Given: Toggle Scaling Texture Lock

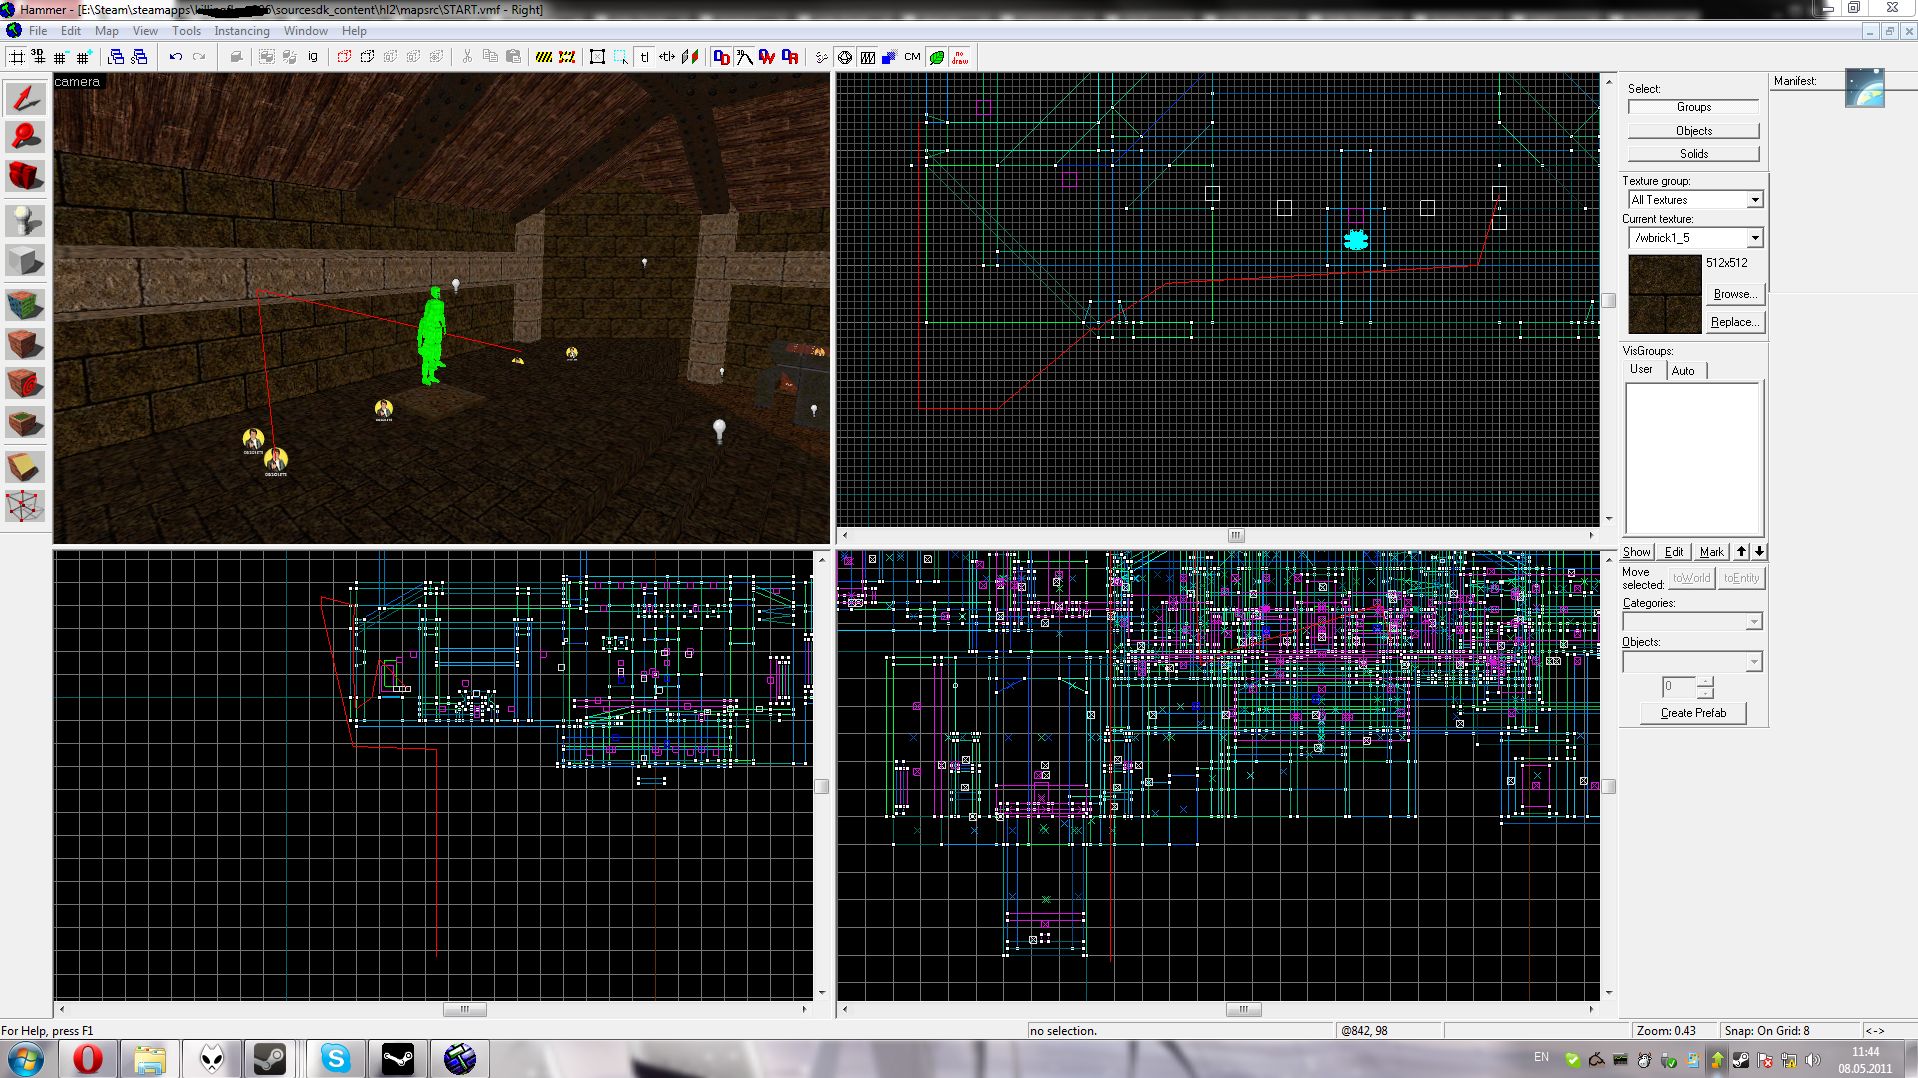Looking at the screenshot, I should pos(667,57).
